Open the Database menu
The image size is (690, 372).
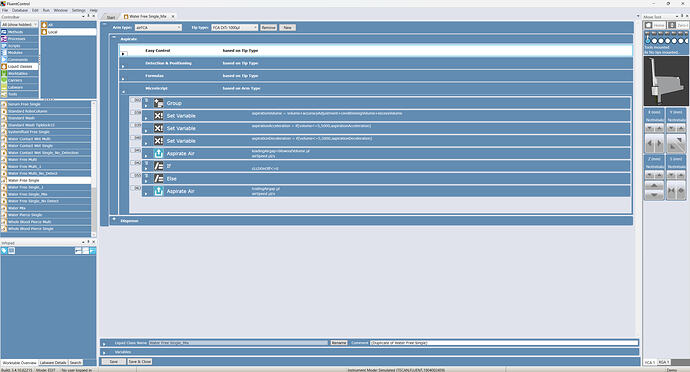[20, 10]
